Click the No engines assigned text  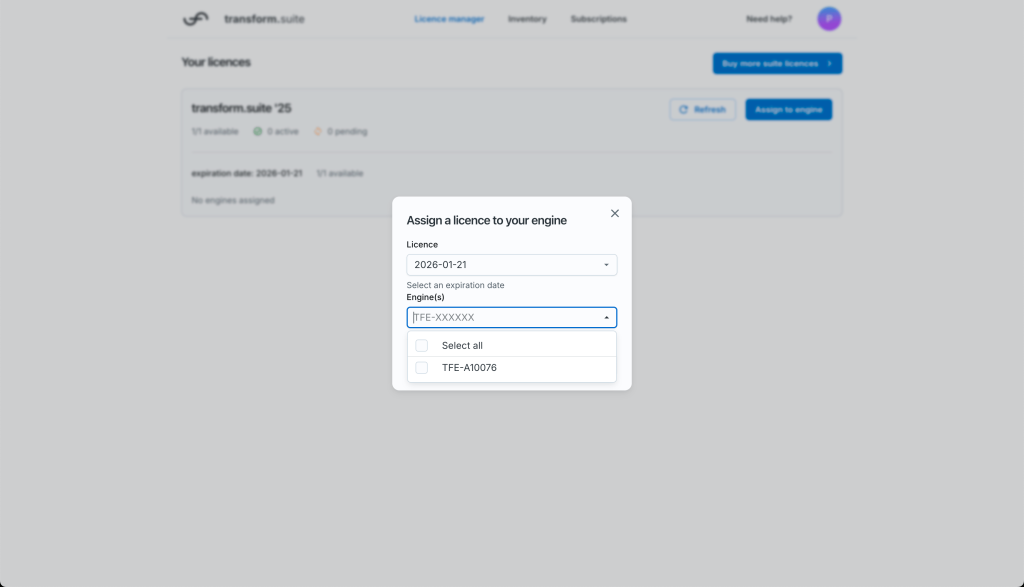coord(232,200)
